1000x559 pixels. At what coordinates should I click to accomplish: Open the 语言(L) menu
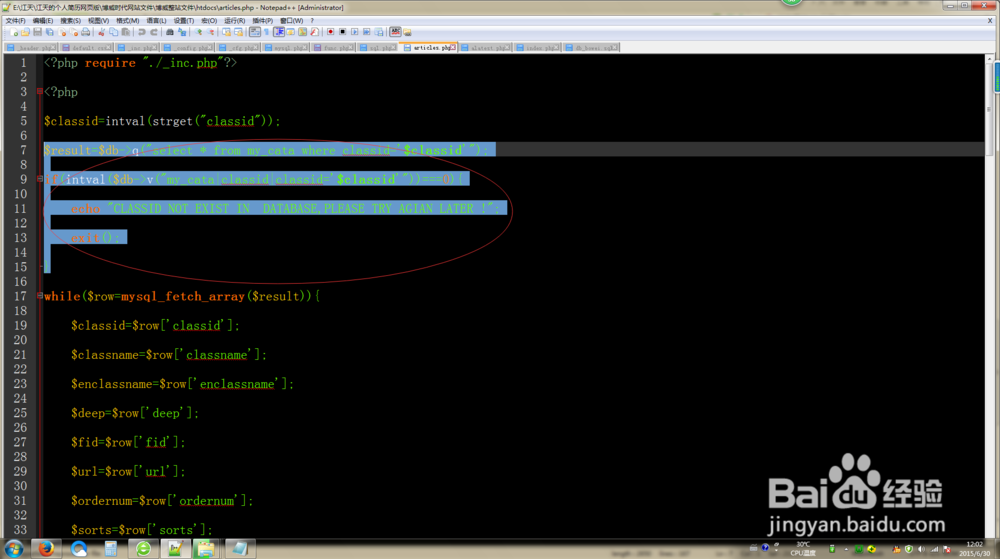pyautogui.click(x=156, y=20)
